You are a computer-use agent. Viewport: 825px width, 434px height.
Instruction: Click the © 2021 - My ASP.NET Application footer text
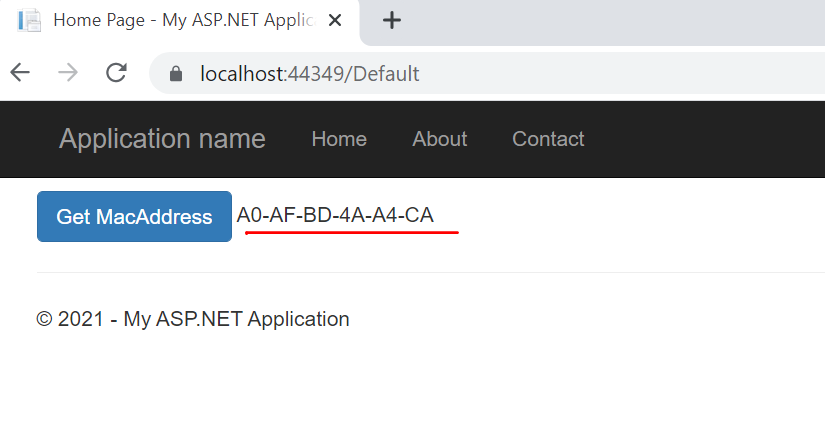193,319
